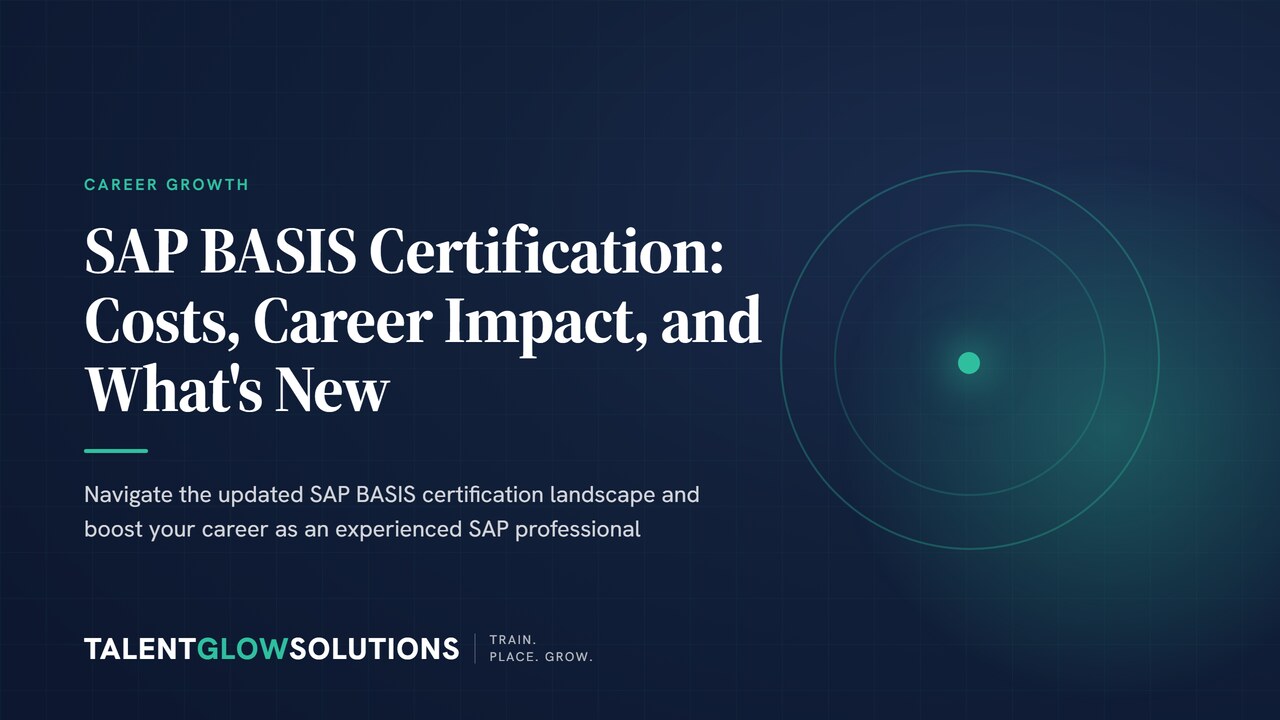Select the short green accent bar below headline
1280x720 pixels.
116,451
